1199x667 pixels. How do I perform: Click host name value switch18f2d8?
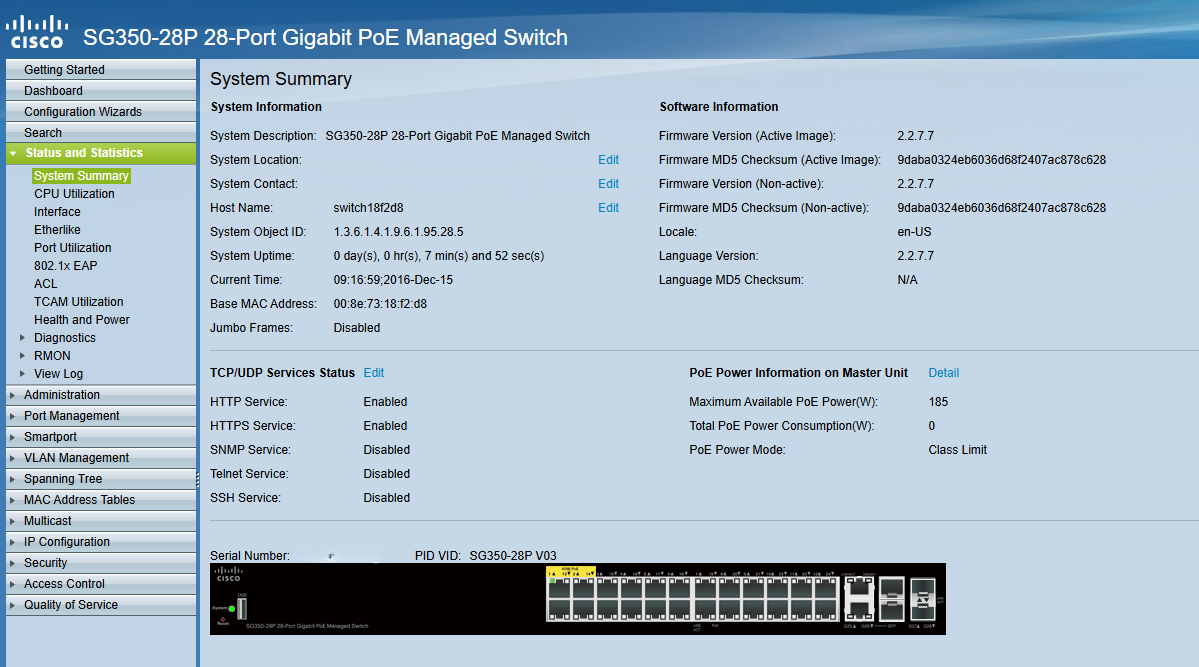369,207
